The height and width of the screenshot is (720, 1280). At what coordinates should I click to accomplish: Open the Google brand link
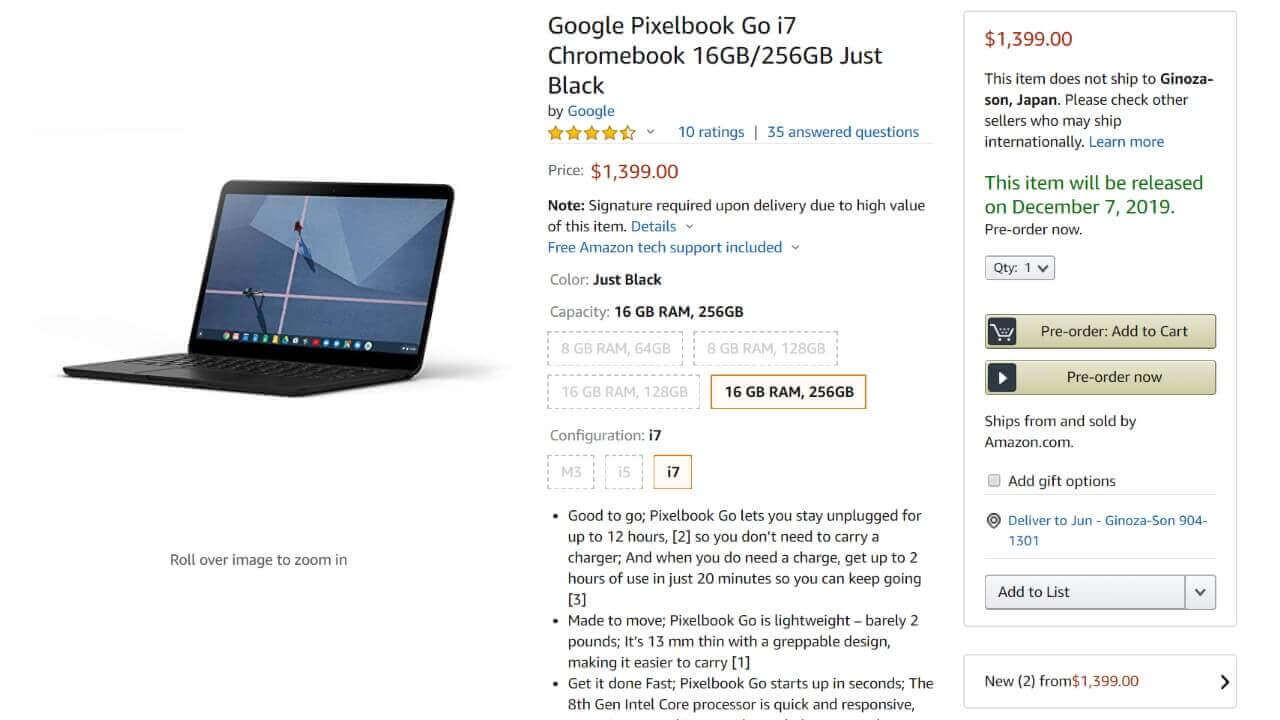(591, 111)
